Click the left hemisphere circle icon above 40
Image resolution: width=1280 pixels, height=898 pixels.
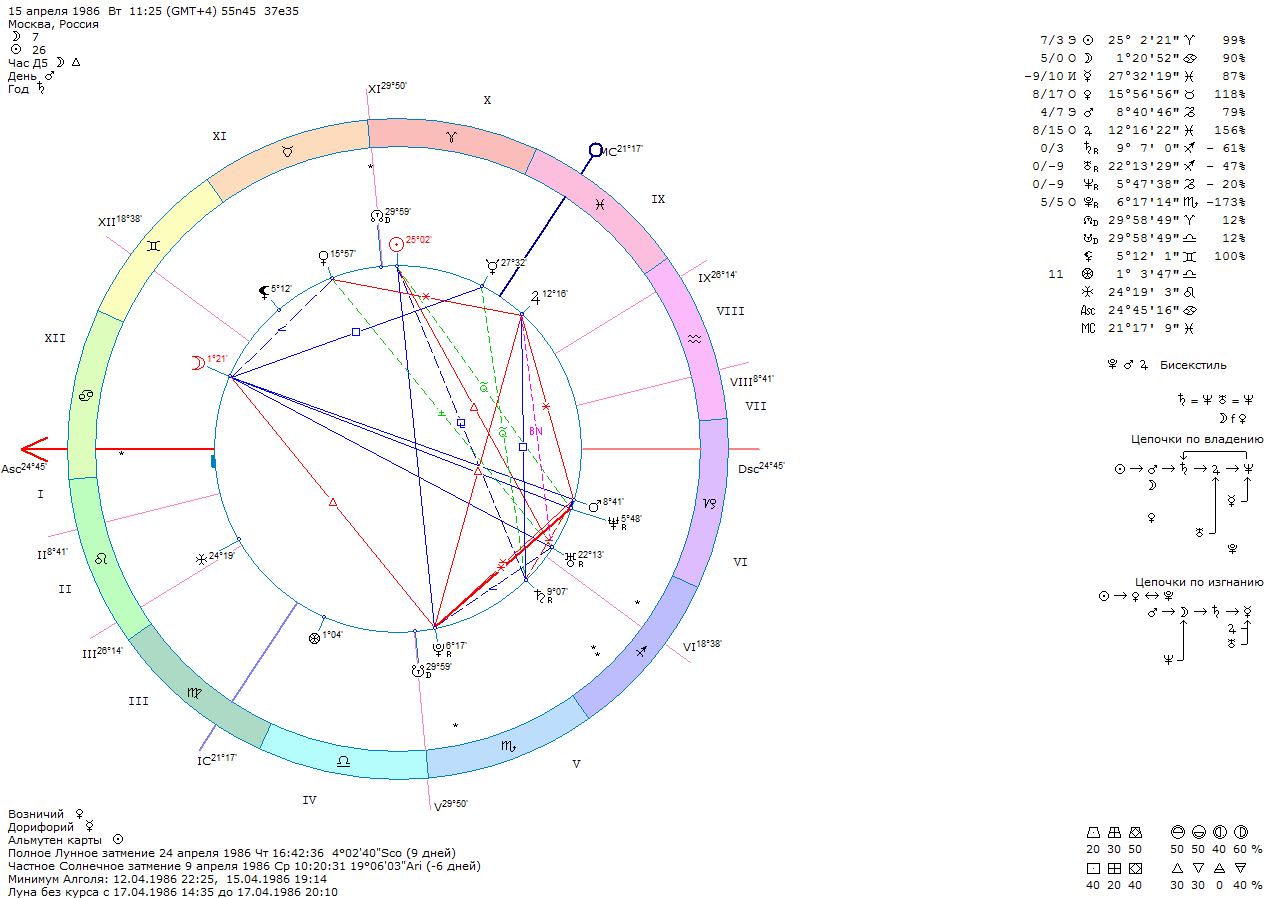[x=1219, y=832]
